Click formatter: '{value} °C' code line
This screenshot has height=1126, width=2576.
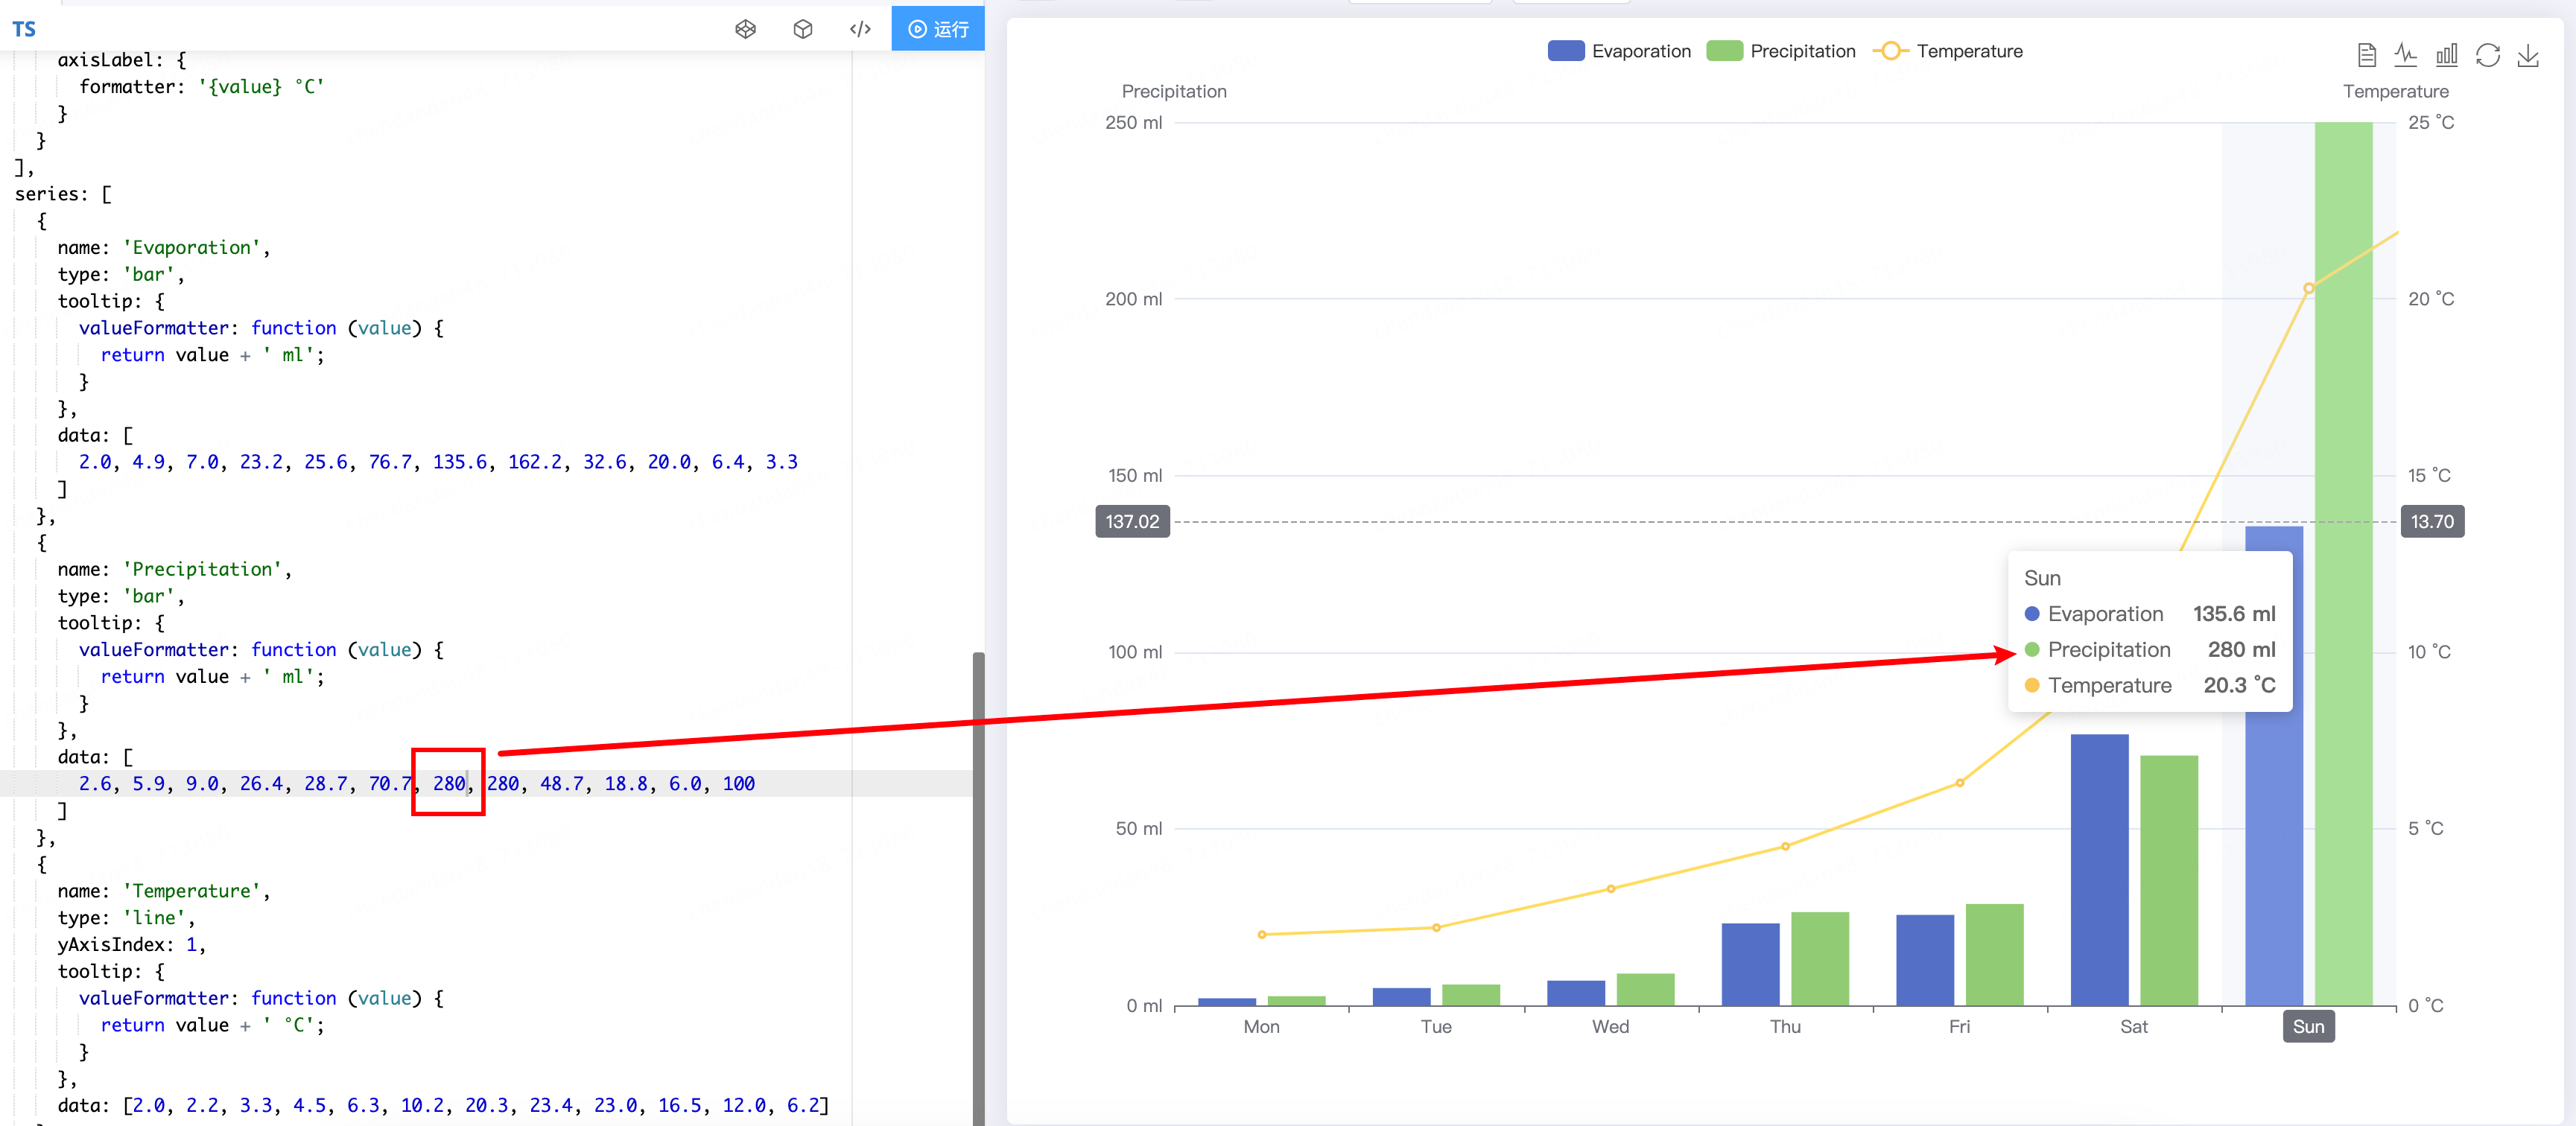[x=202, y=87]
